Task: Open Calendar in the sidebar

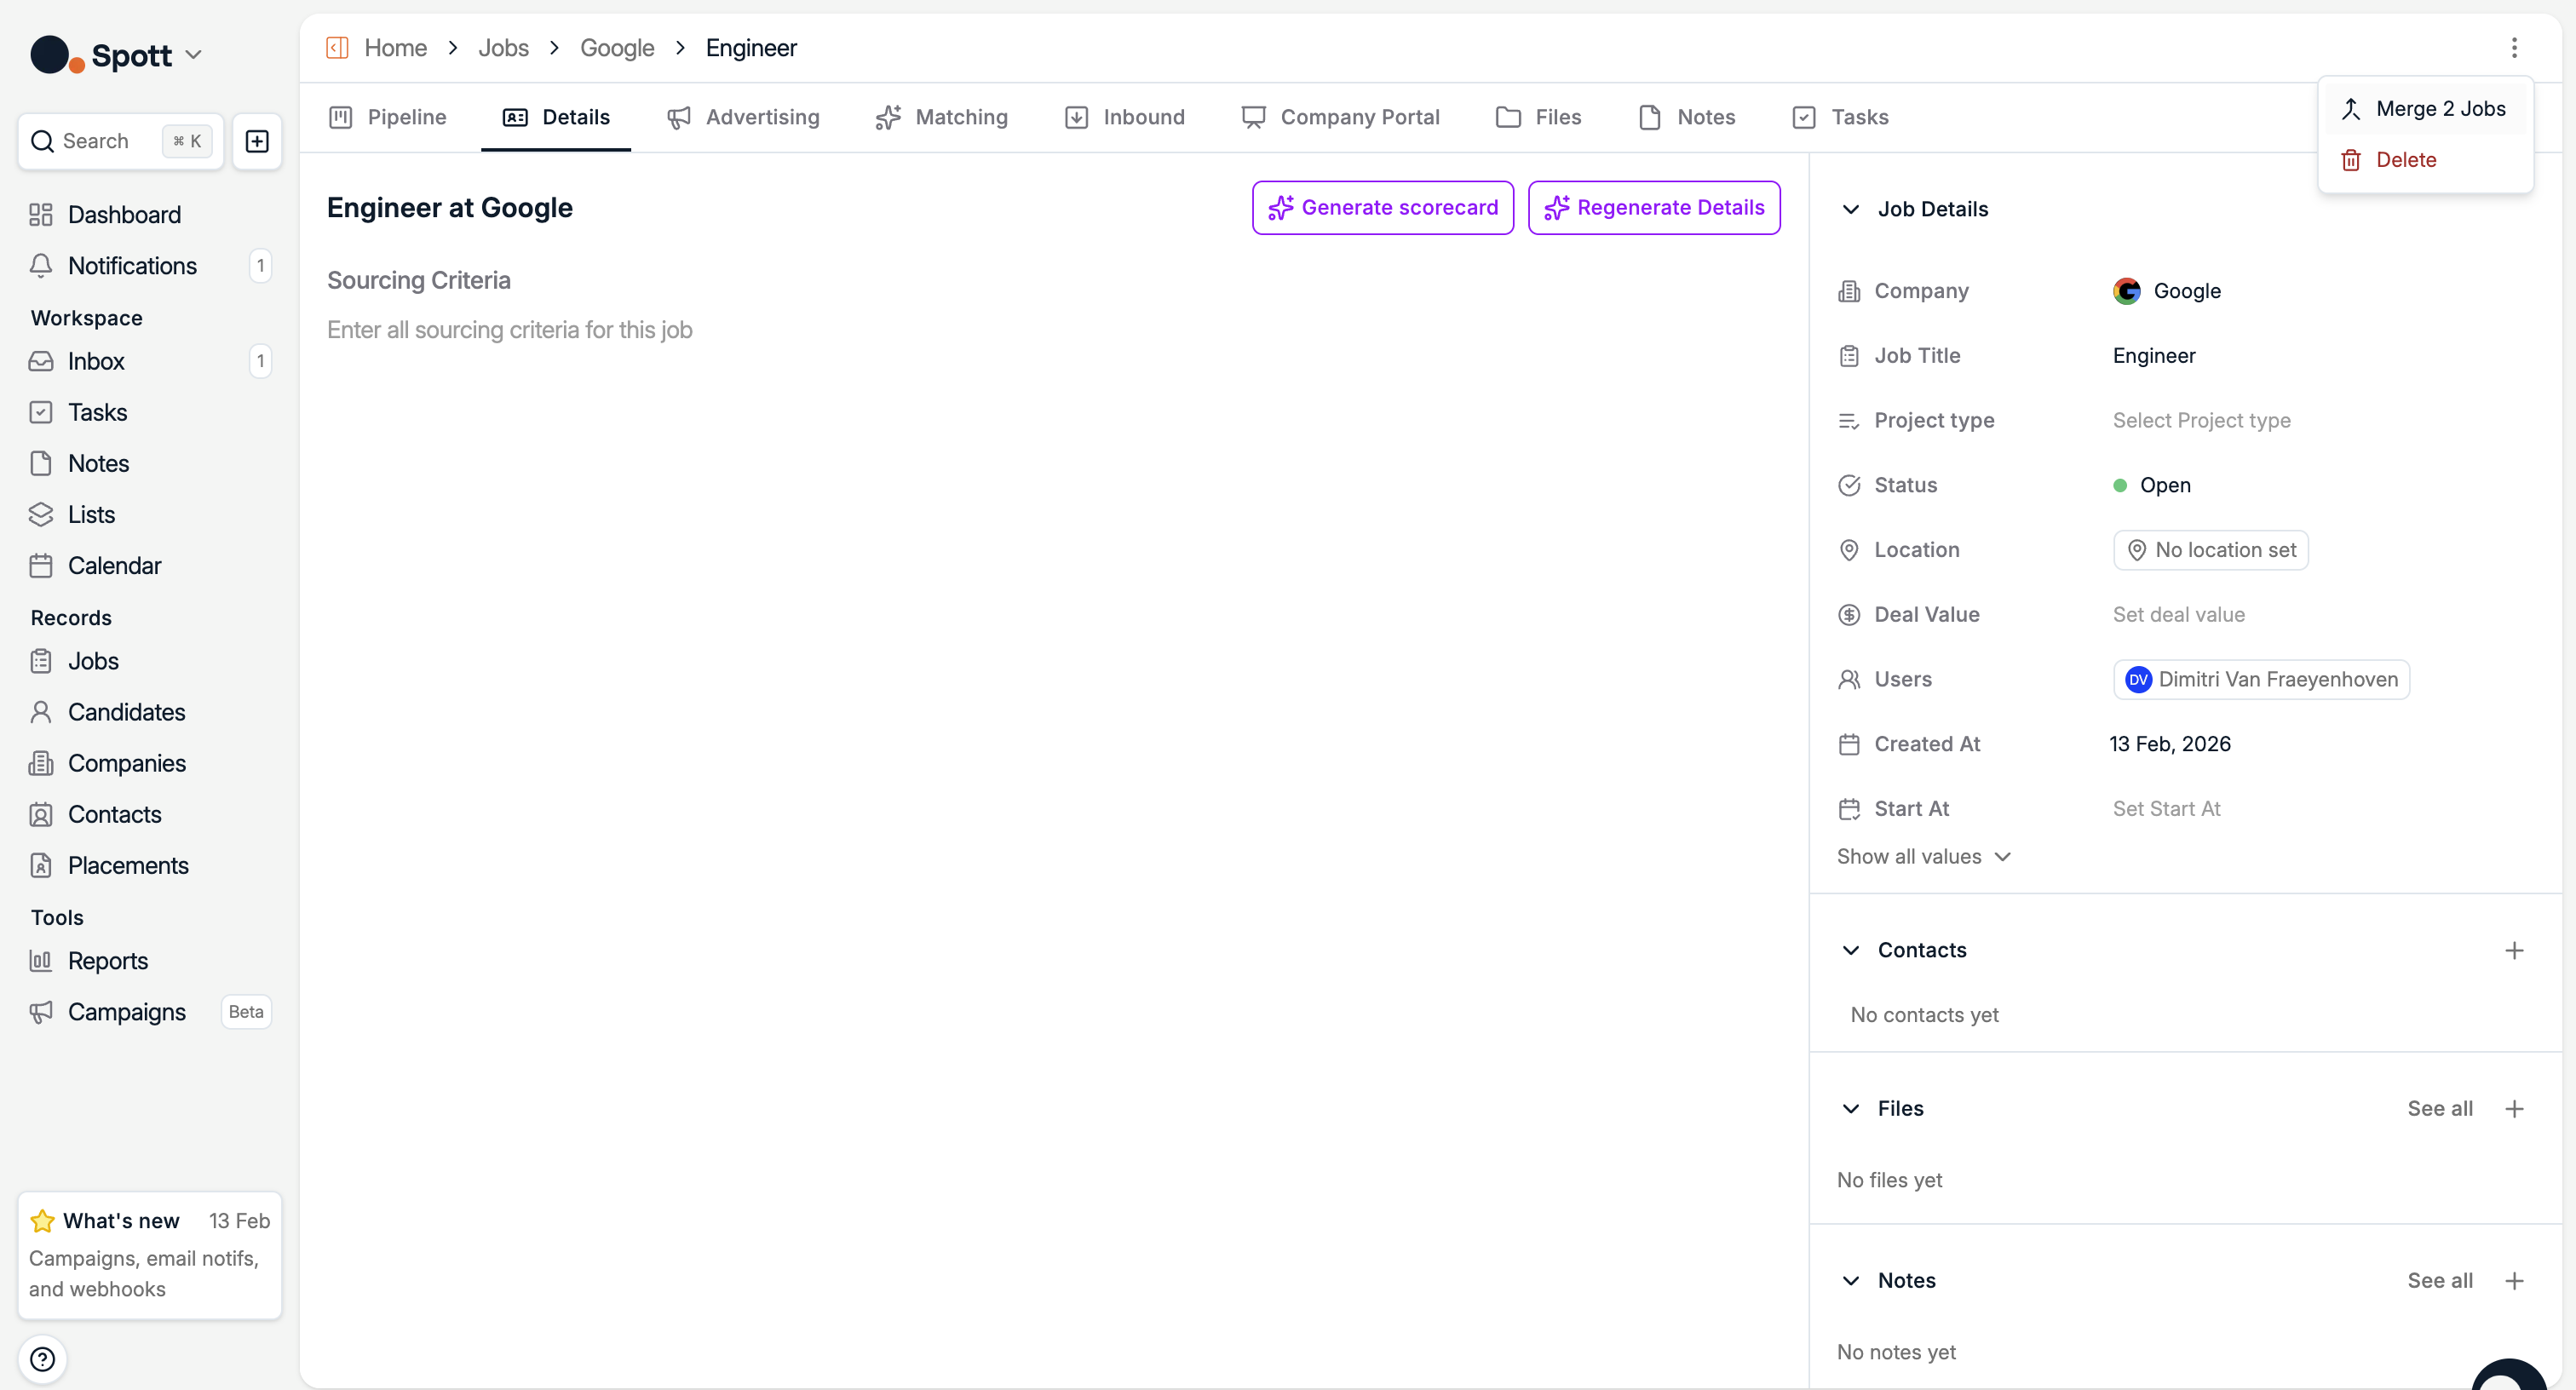Action: click(150, 565)
